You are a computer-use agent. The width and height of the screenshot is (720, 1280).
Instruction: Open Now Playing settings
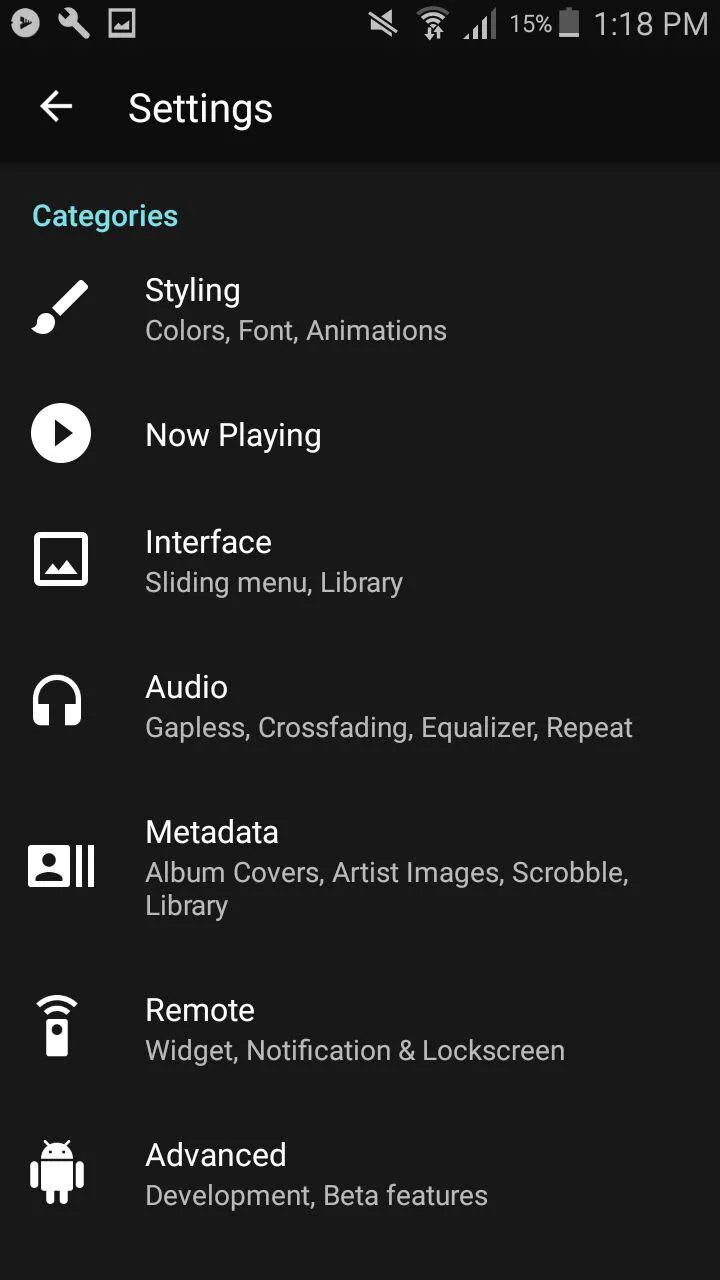pyautogui.click(x=360, y=435)
